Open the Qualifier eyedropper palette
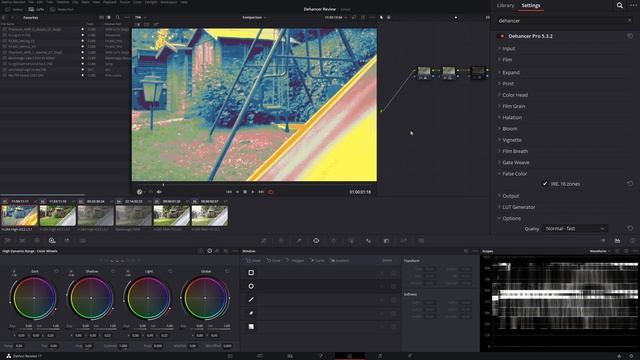This screenshot has height=360, width=640. click(x=299, y=241)
